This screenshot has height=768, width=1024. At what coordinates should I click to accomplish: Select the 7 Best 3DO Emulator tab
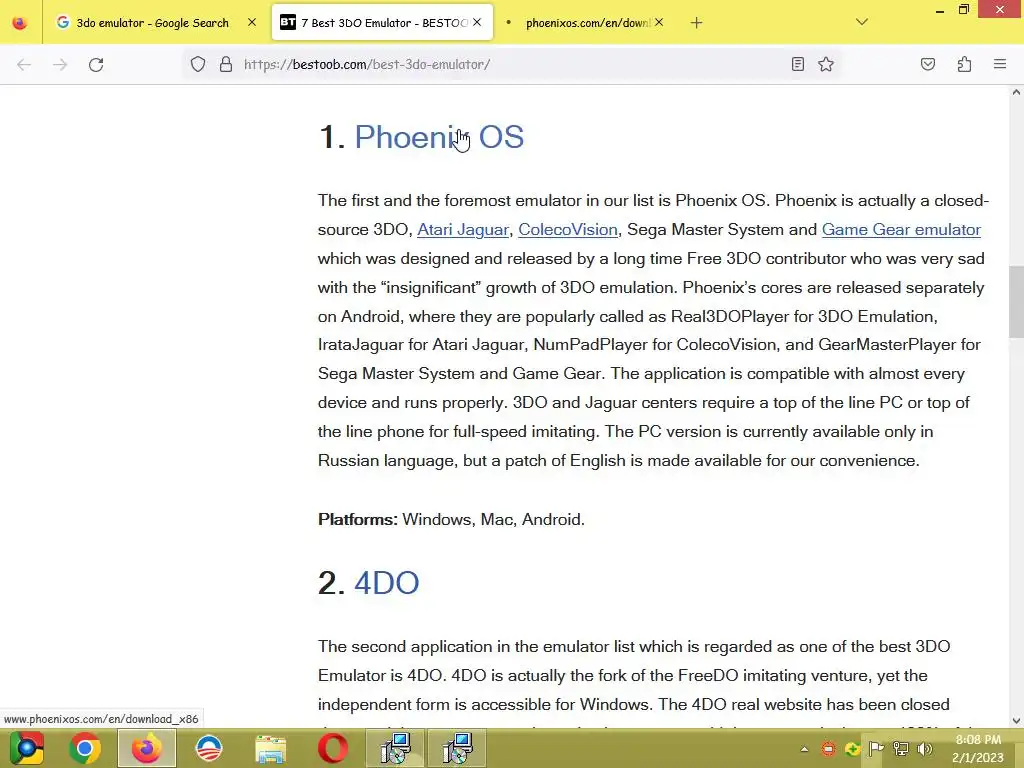(382, 23)
